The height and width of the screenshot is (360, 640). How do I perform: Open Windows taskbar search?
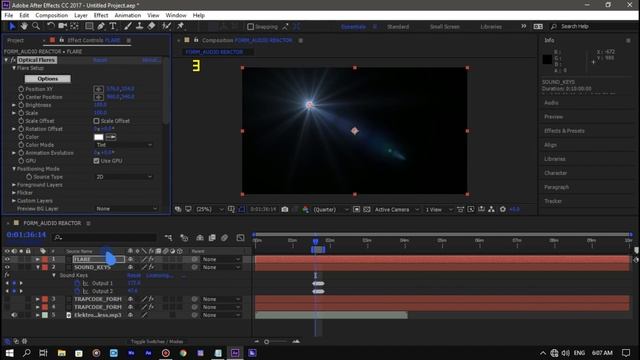(x=27, y=353)
